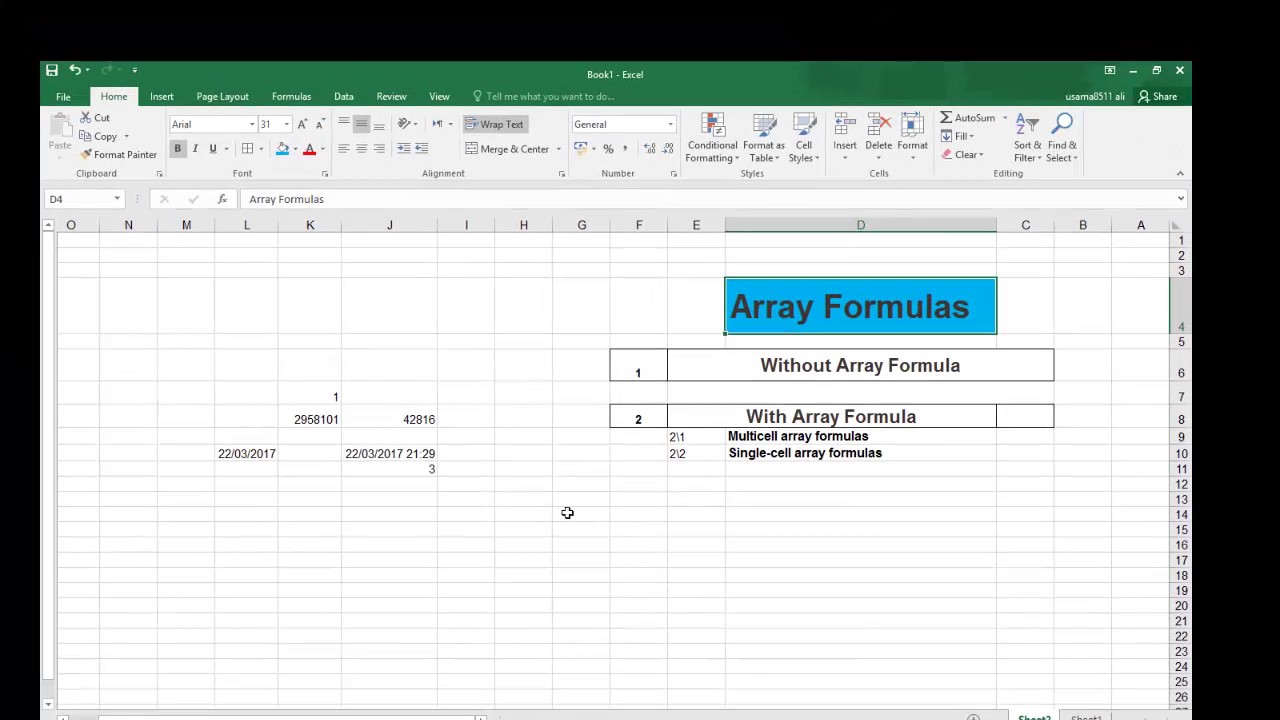Screen dimensions: 1280x720
Task: Activate the Format Painter brush
Action: (x=118, y=155)
